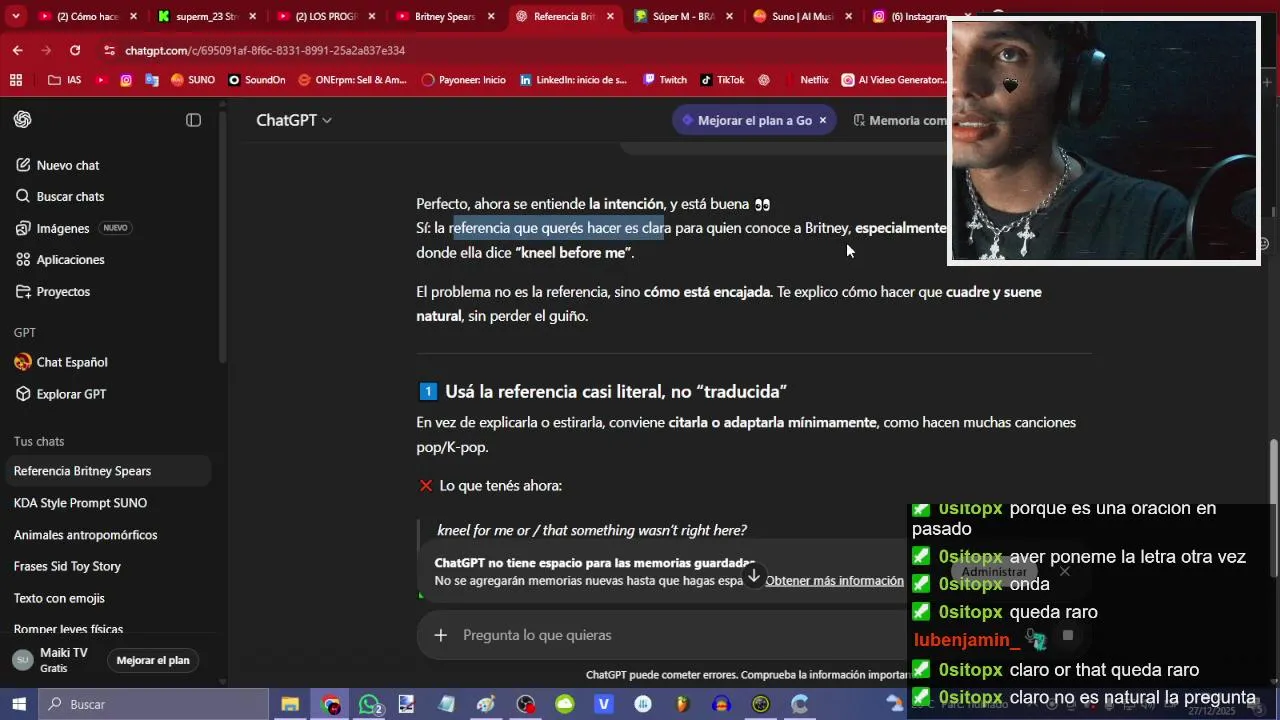The width and height of the screenshot is (1280, 720).
Task: Open the apps grid in bookmarks bar
Action: click(x=16, y=80)
